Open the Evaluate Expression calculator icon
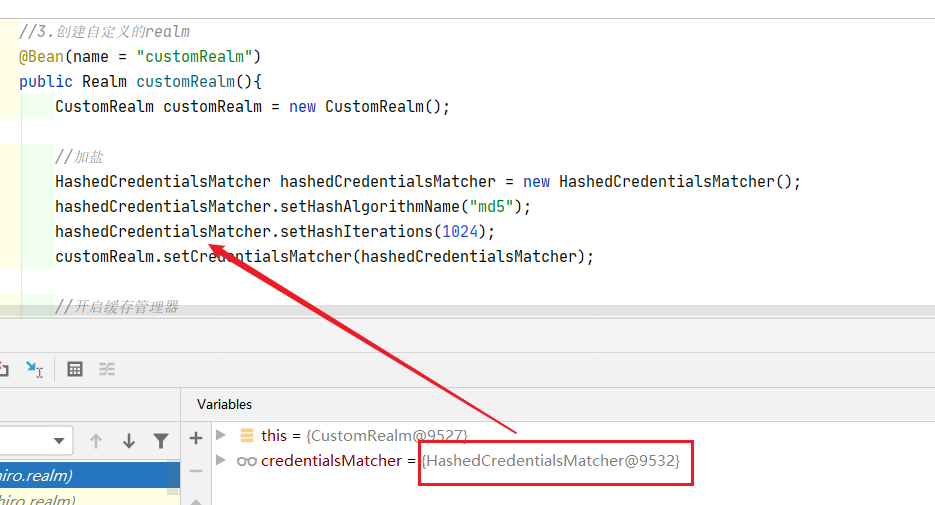The height and width of the screenshot is (505, 935). click(75, 370)
